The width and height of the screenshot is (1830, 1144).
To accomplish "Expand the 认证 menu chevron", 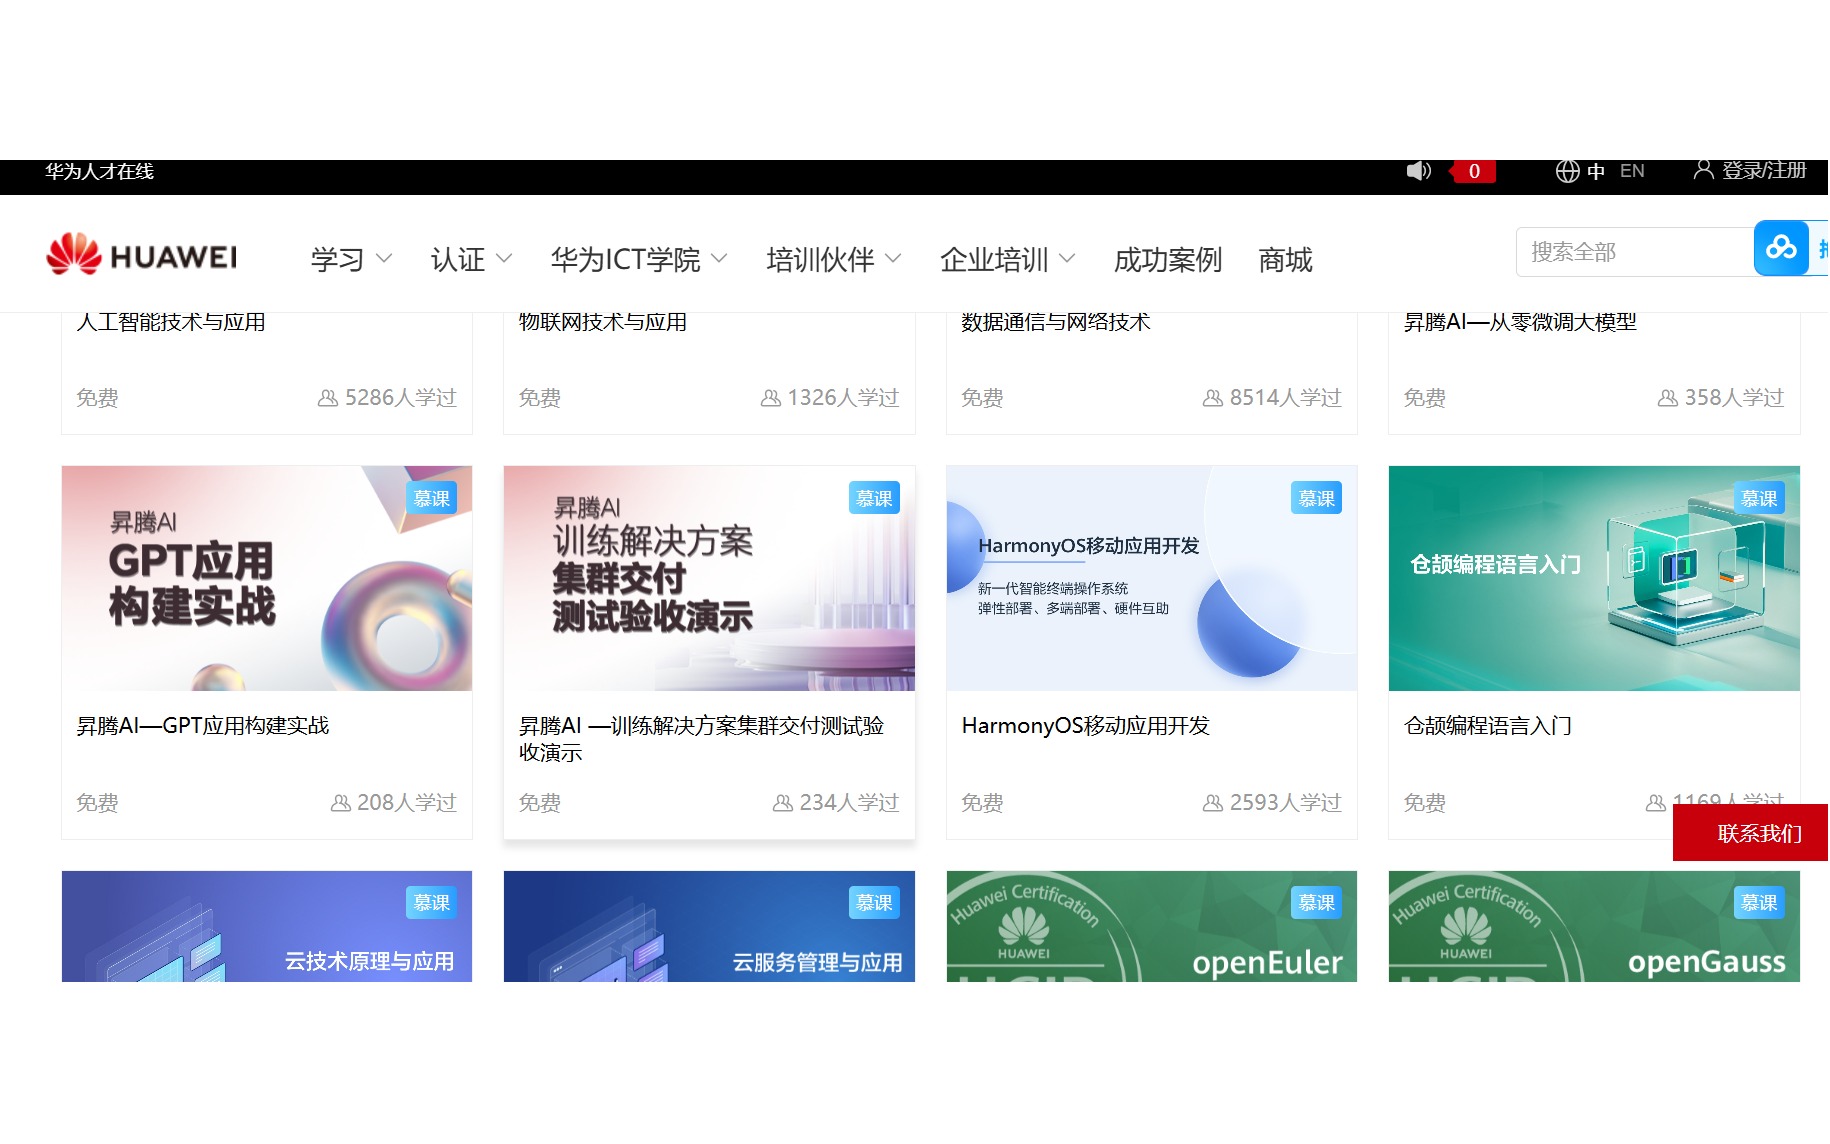I will tap(504, 259).
